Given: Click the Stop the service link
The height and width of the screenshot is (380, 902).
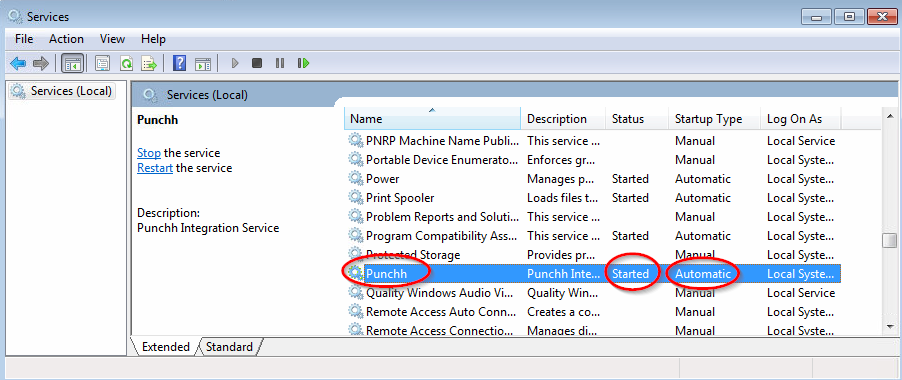Looking at the screenshot, I should (x=148, y=153).
